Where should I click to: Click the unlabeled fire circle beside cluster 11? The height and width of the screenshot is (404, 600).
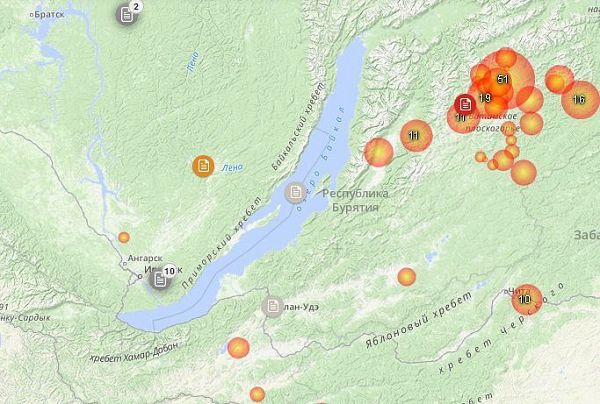tap(378, 152)
